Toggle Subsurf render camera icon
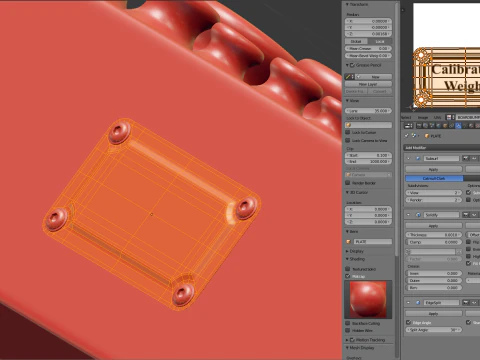480x360 pixels. (x=466, y=158)
